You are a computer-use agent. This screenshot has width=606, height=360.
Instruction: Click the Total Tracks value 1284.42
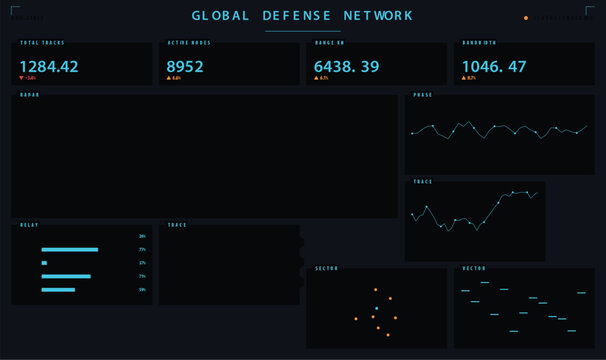[49, 67]
